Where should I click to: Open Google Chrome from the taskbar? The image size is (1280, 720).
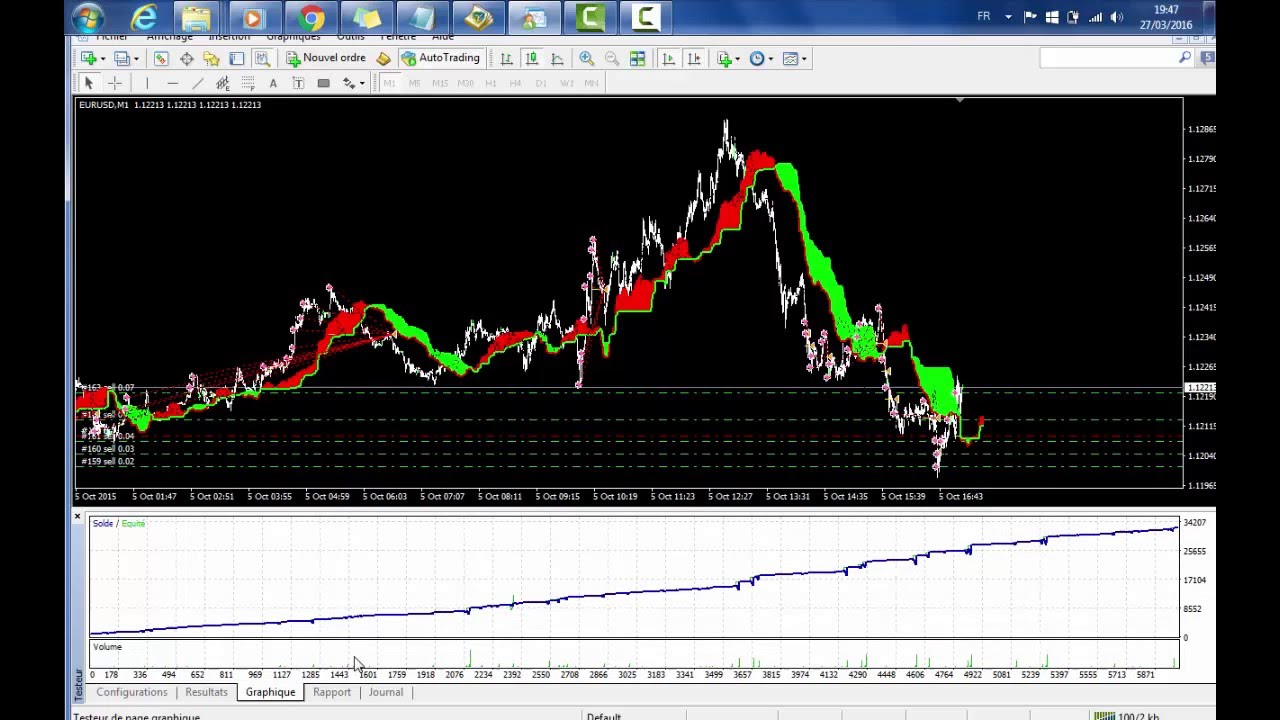click(x=311, y=17)
